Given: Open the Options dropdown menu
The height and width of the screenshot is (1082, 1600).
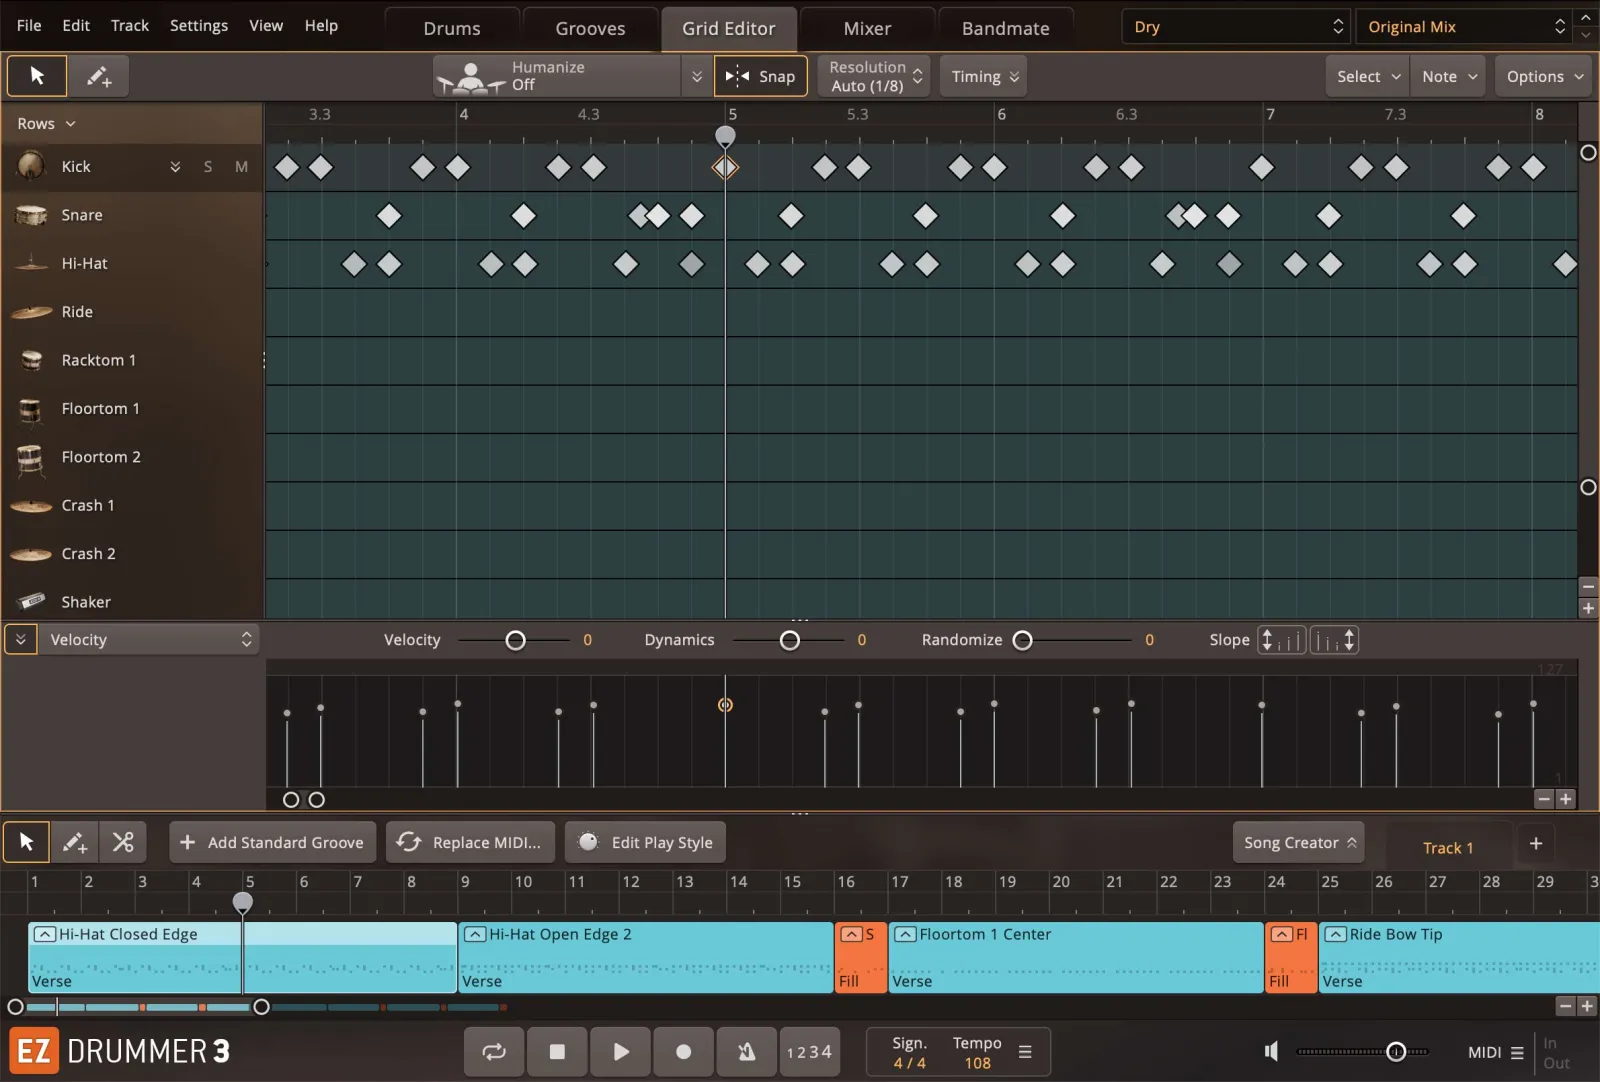Looking at the screenshot, I should (1544, 76).
